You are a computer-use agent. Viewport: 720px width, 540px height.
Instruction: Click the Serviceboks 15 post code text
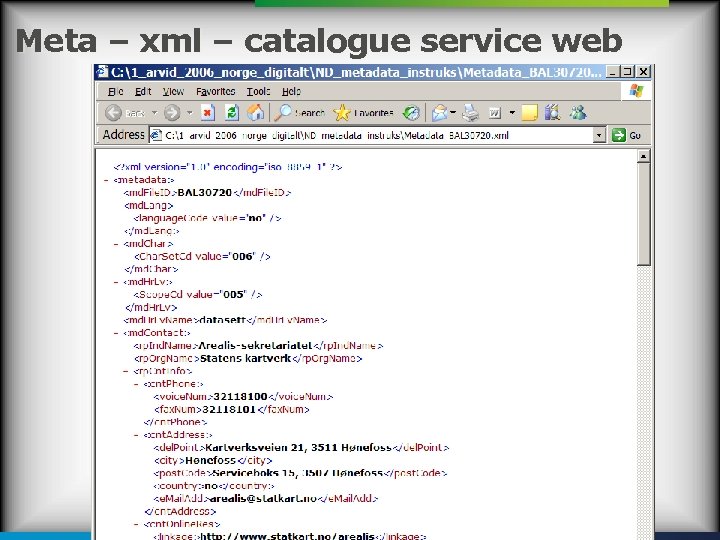(298, 473)
